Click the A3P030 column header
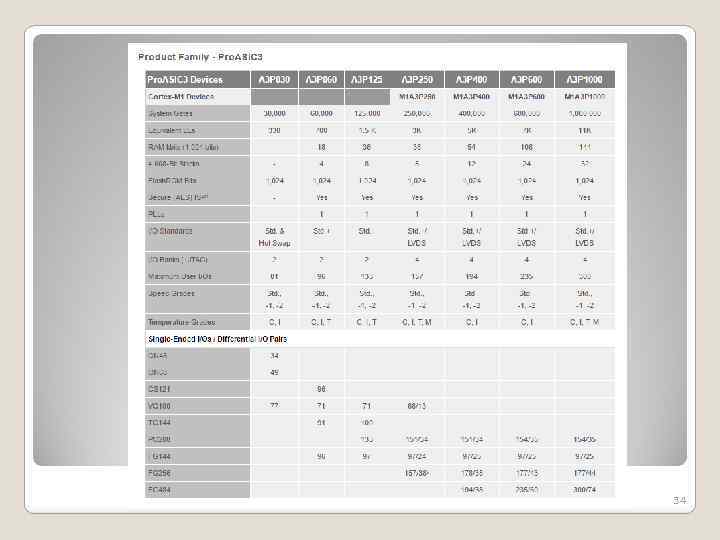 coord(274,79)
